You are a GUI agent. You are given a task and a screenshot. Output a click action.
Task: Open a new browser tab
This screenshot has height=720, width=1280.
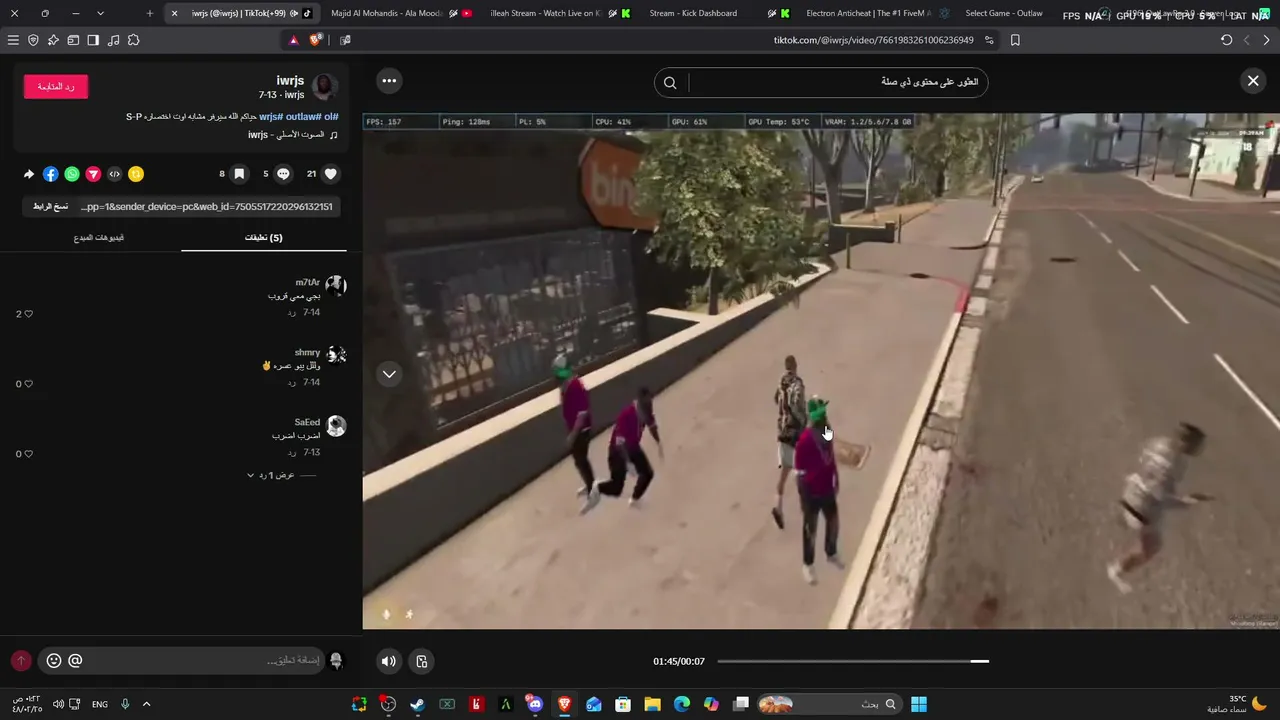150,13
